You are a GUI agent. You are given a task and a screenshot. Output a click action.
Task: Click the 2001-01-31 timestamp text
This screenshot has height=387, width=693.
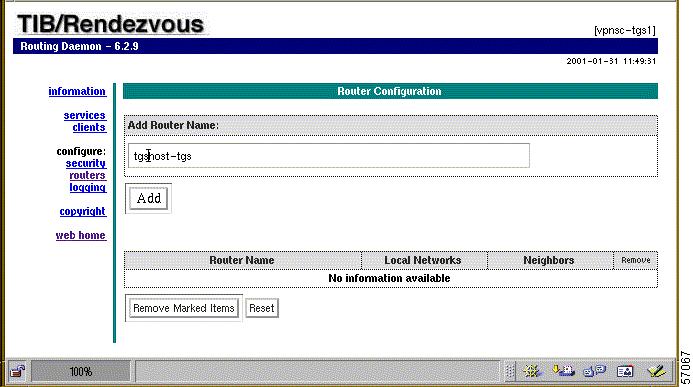pos(611,61)
